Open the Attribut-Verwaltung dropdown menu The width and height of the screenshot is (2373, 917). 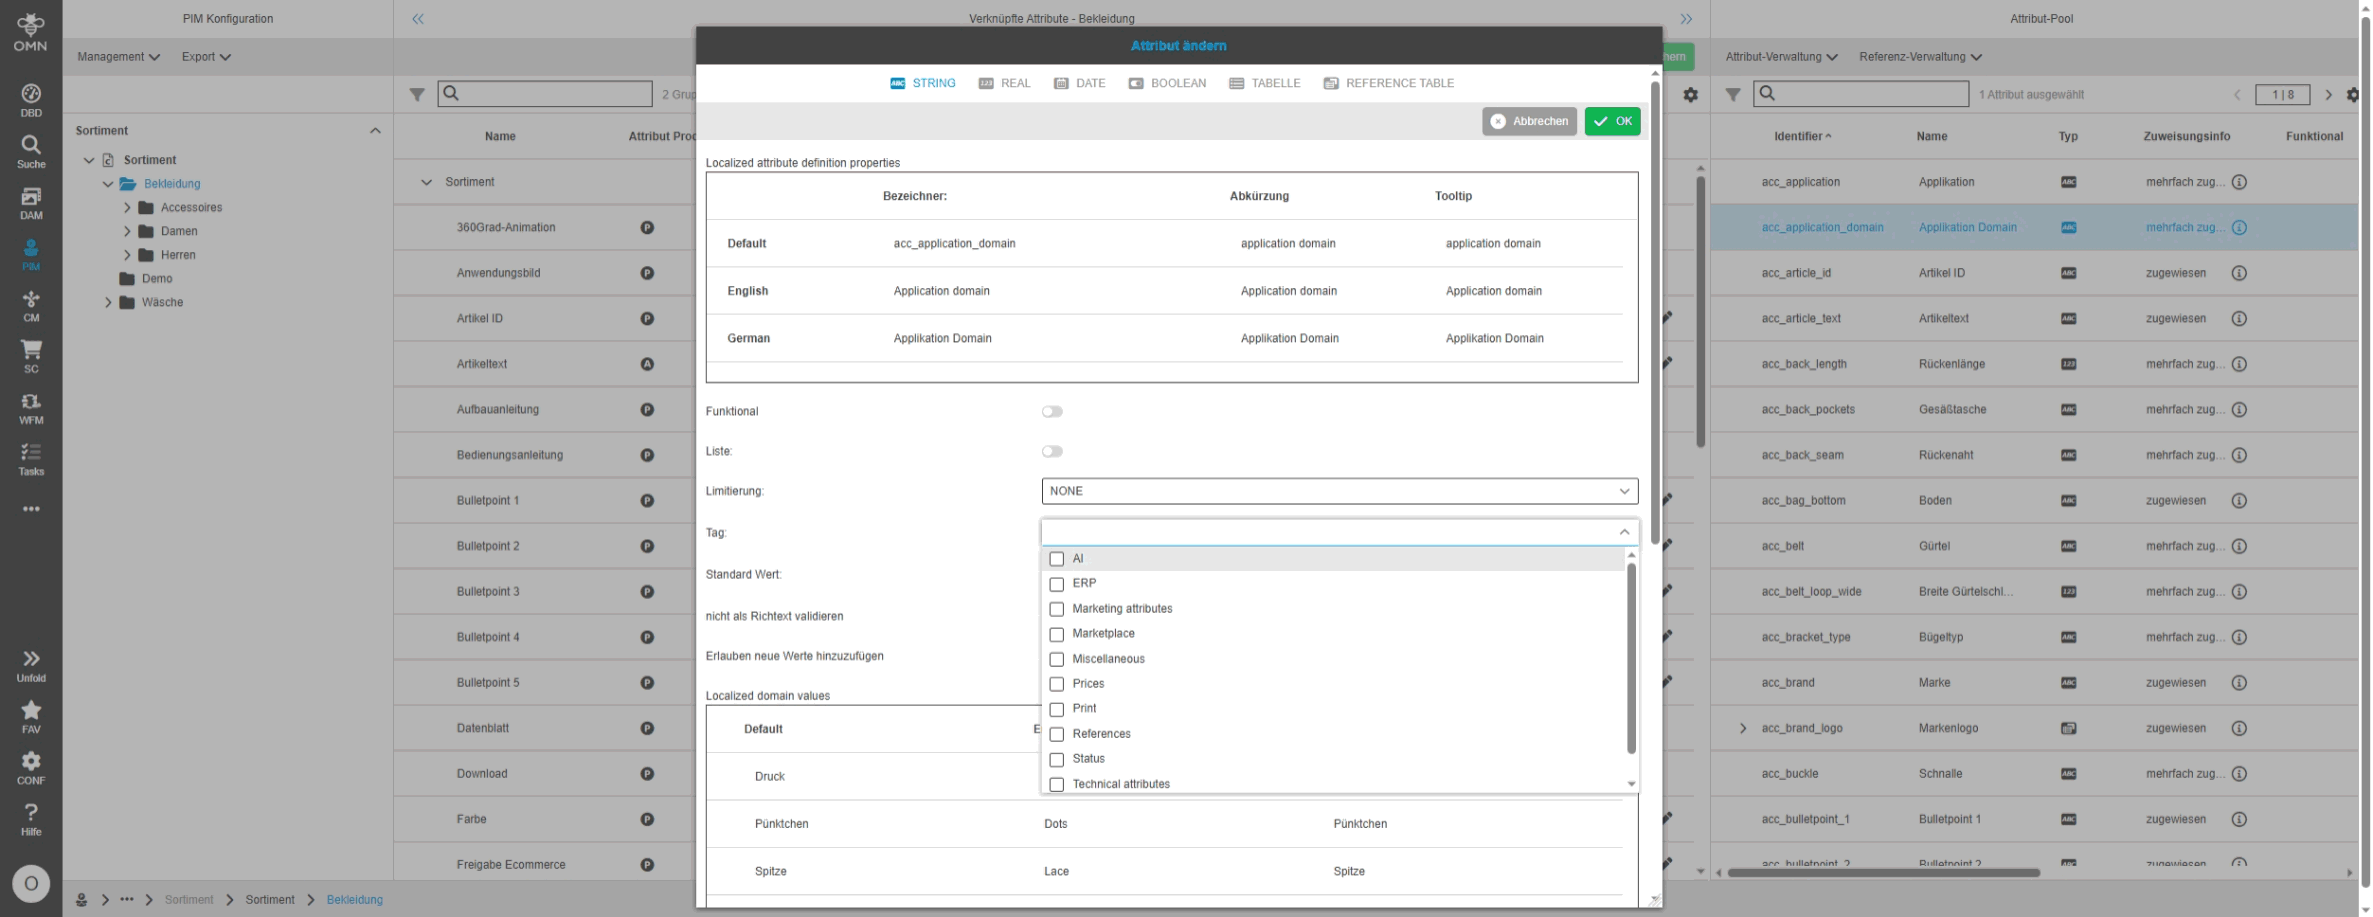click(1780, 57)
